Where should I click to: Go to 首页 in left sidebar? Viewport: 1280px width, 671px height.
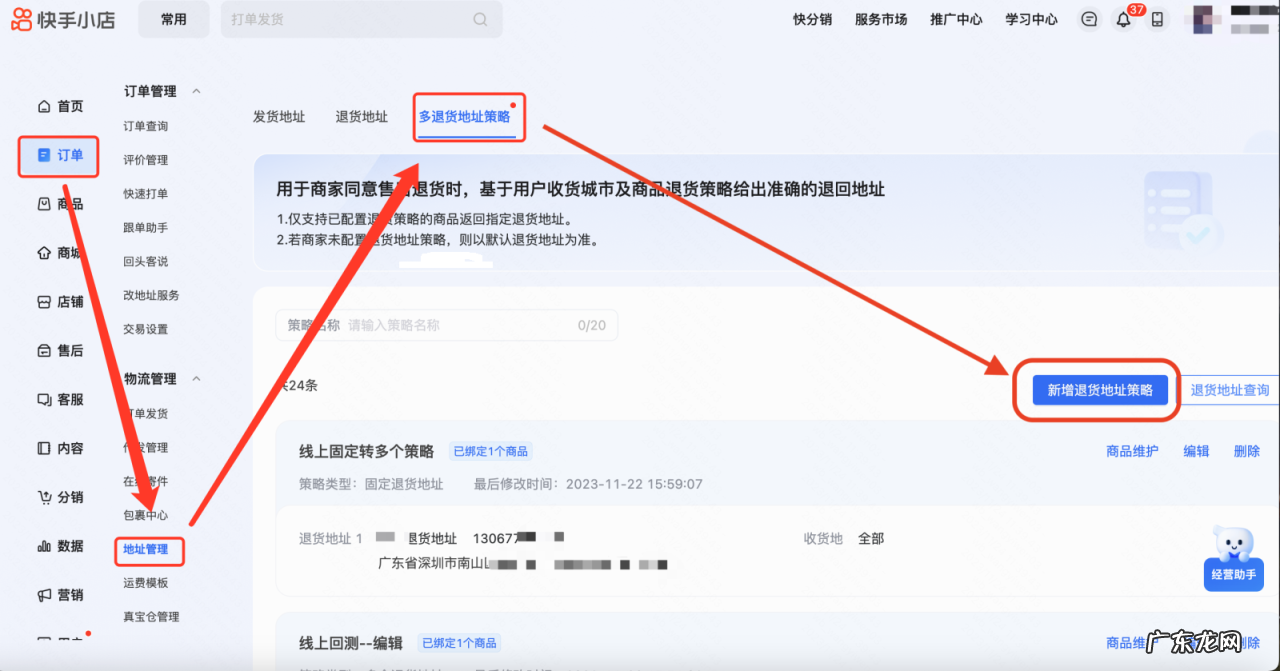[x=60, y=106]
